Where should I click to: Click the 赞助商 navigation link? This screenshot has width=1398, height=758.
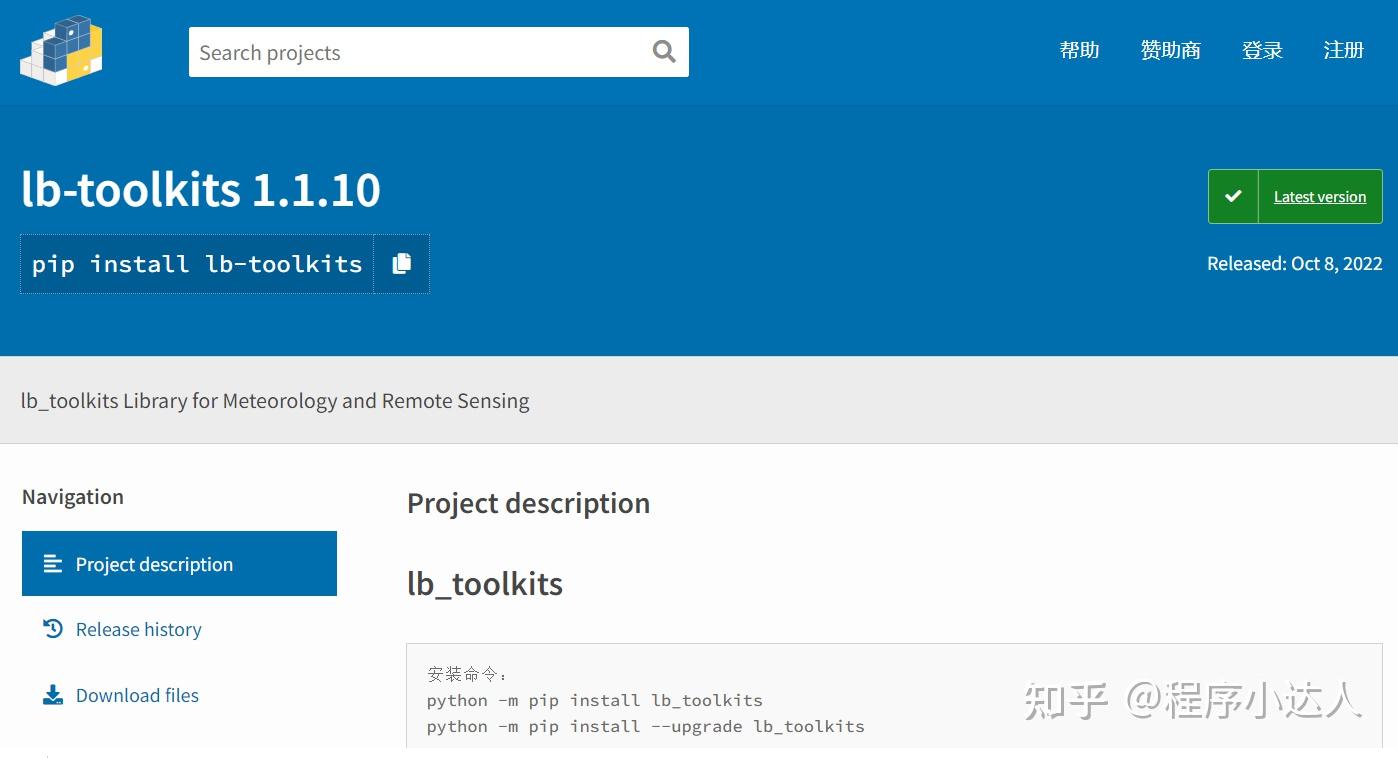click(x=1170, y=50)
